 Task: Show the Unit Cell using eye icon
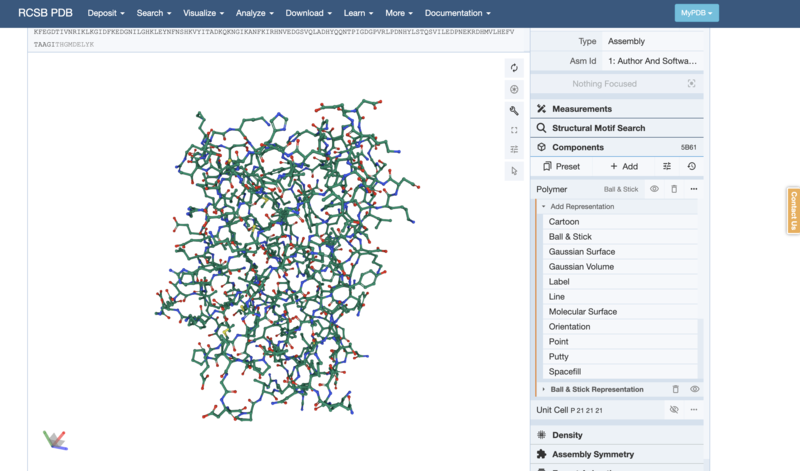pos(674,410)
